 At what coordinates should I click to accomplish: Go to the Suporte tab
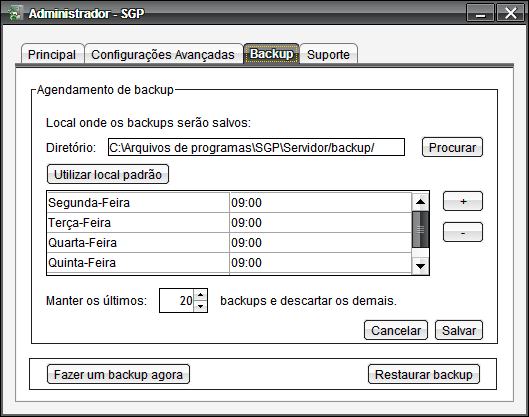click(x=328, y=54)
